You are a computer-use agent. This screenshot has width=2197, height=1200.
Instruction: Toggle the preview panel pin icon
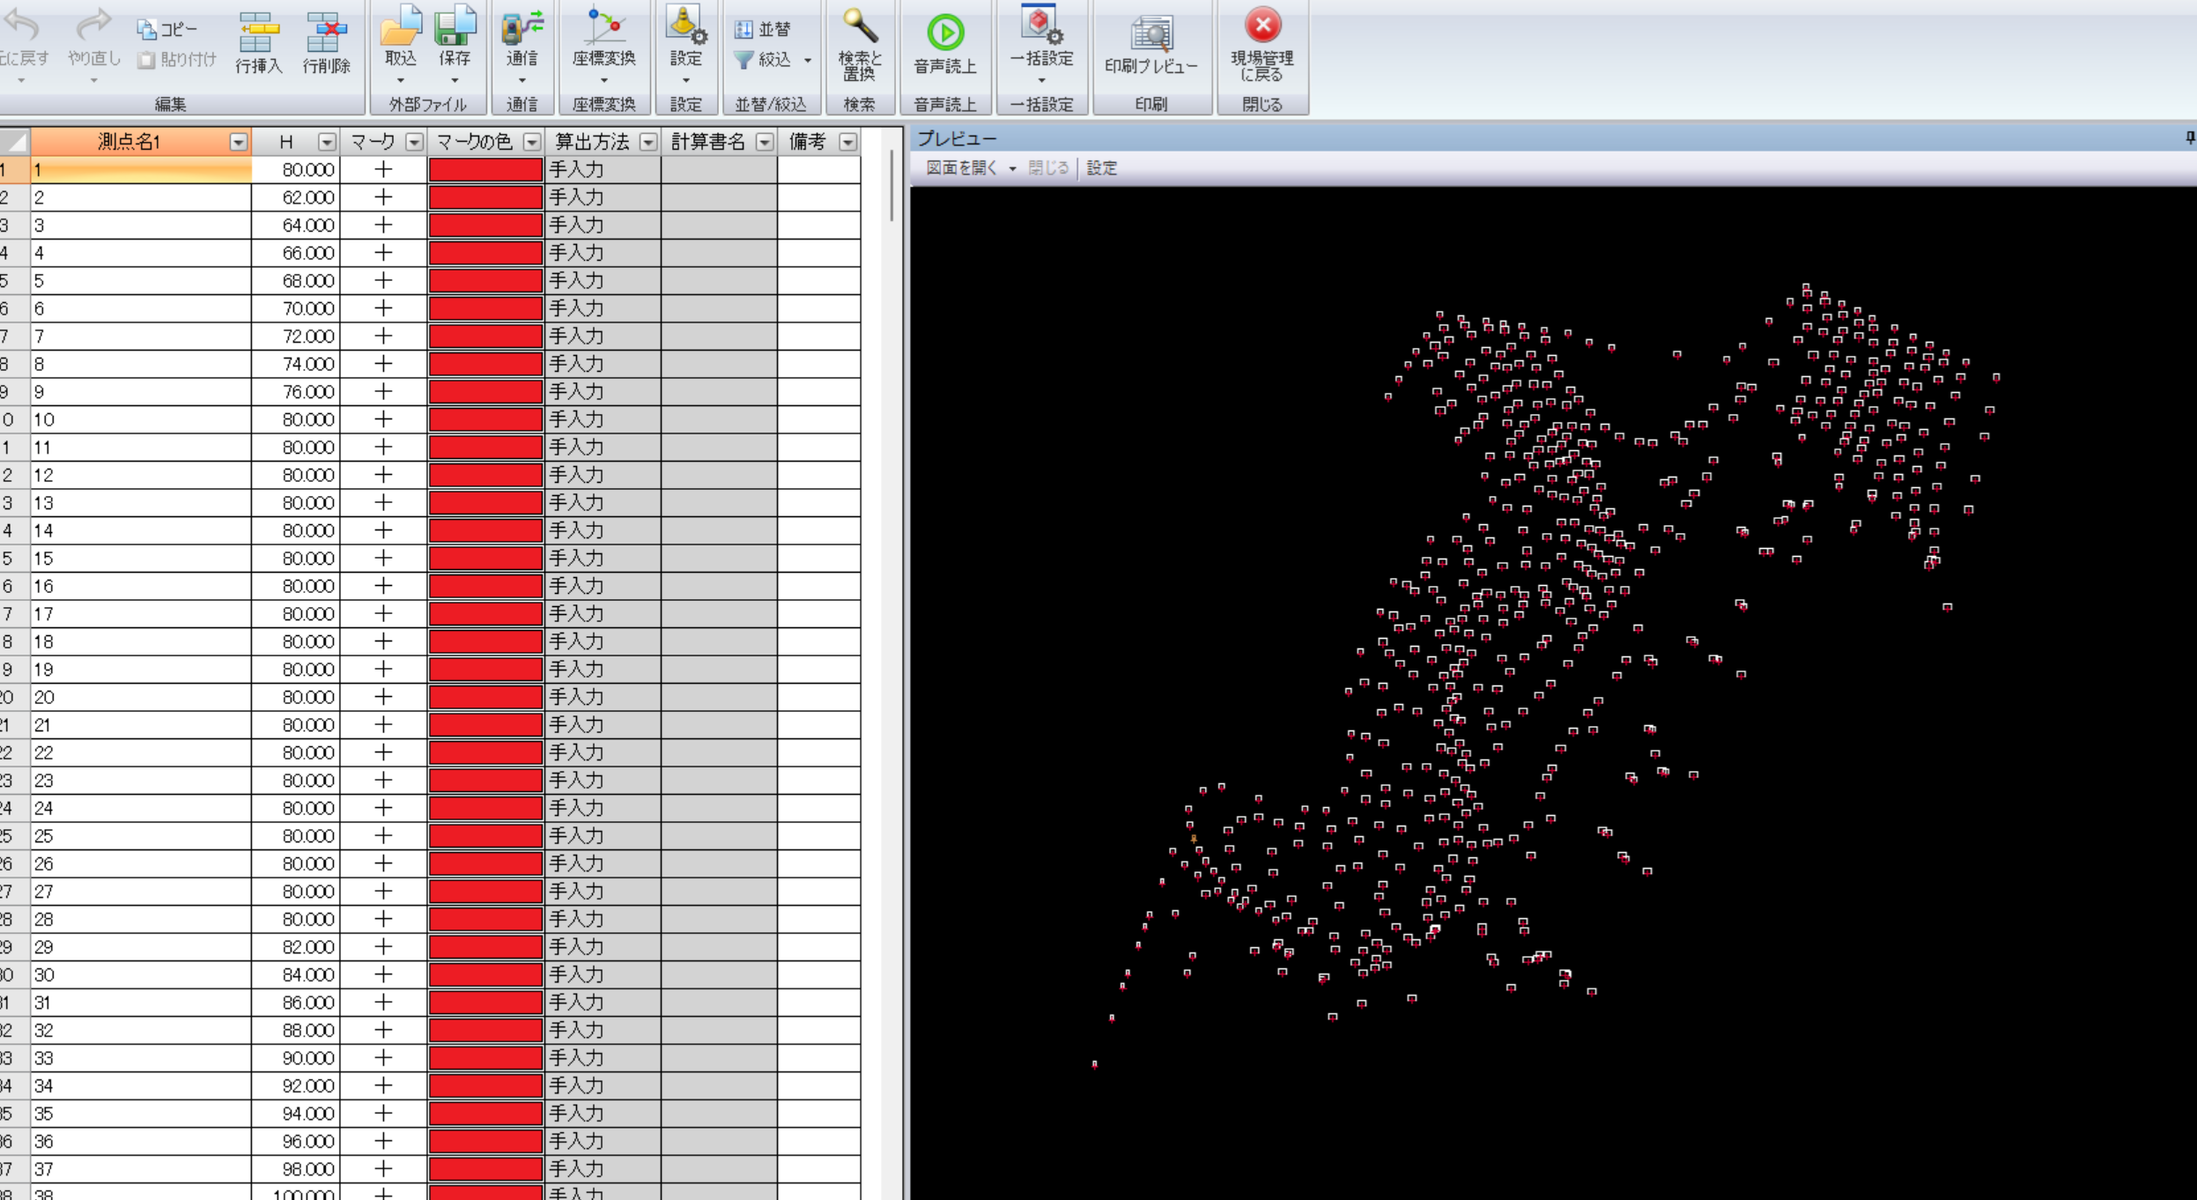tap(2189, 138)
